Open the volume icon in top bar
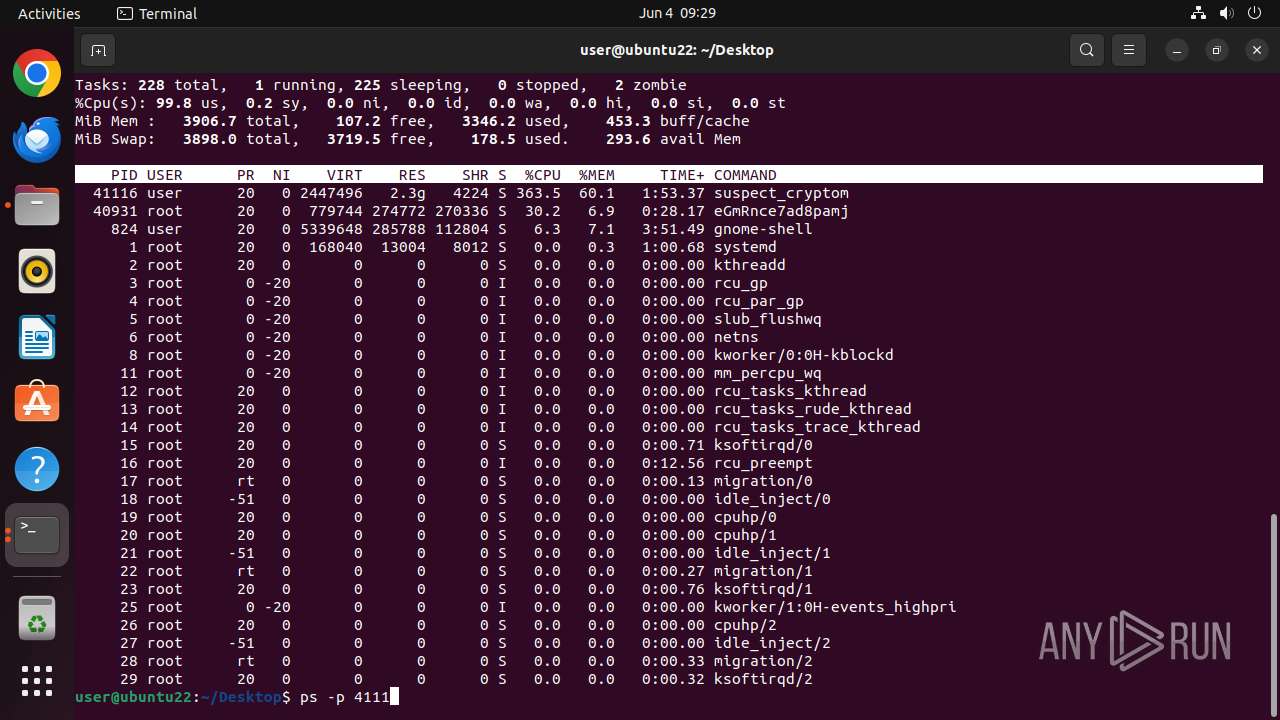Viewport: 1280px width, 720px height. point(1225,14)
